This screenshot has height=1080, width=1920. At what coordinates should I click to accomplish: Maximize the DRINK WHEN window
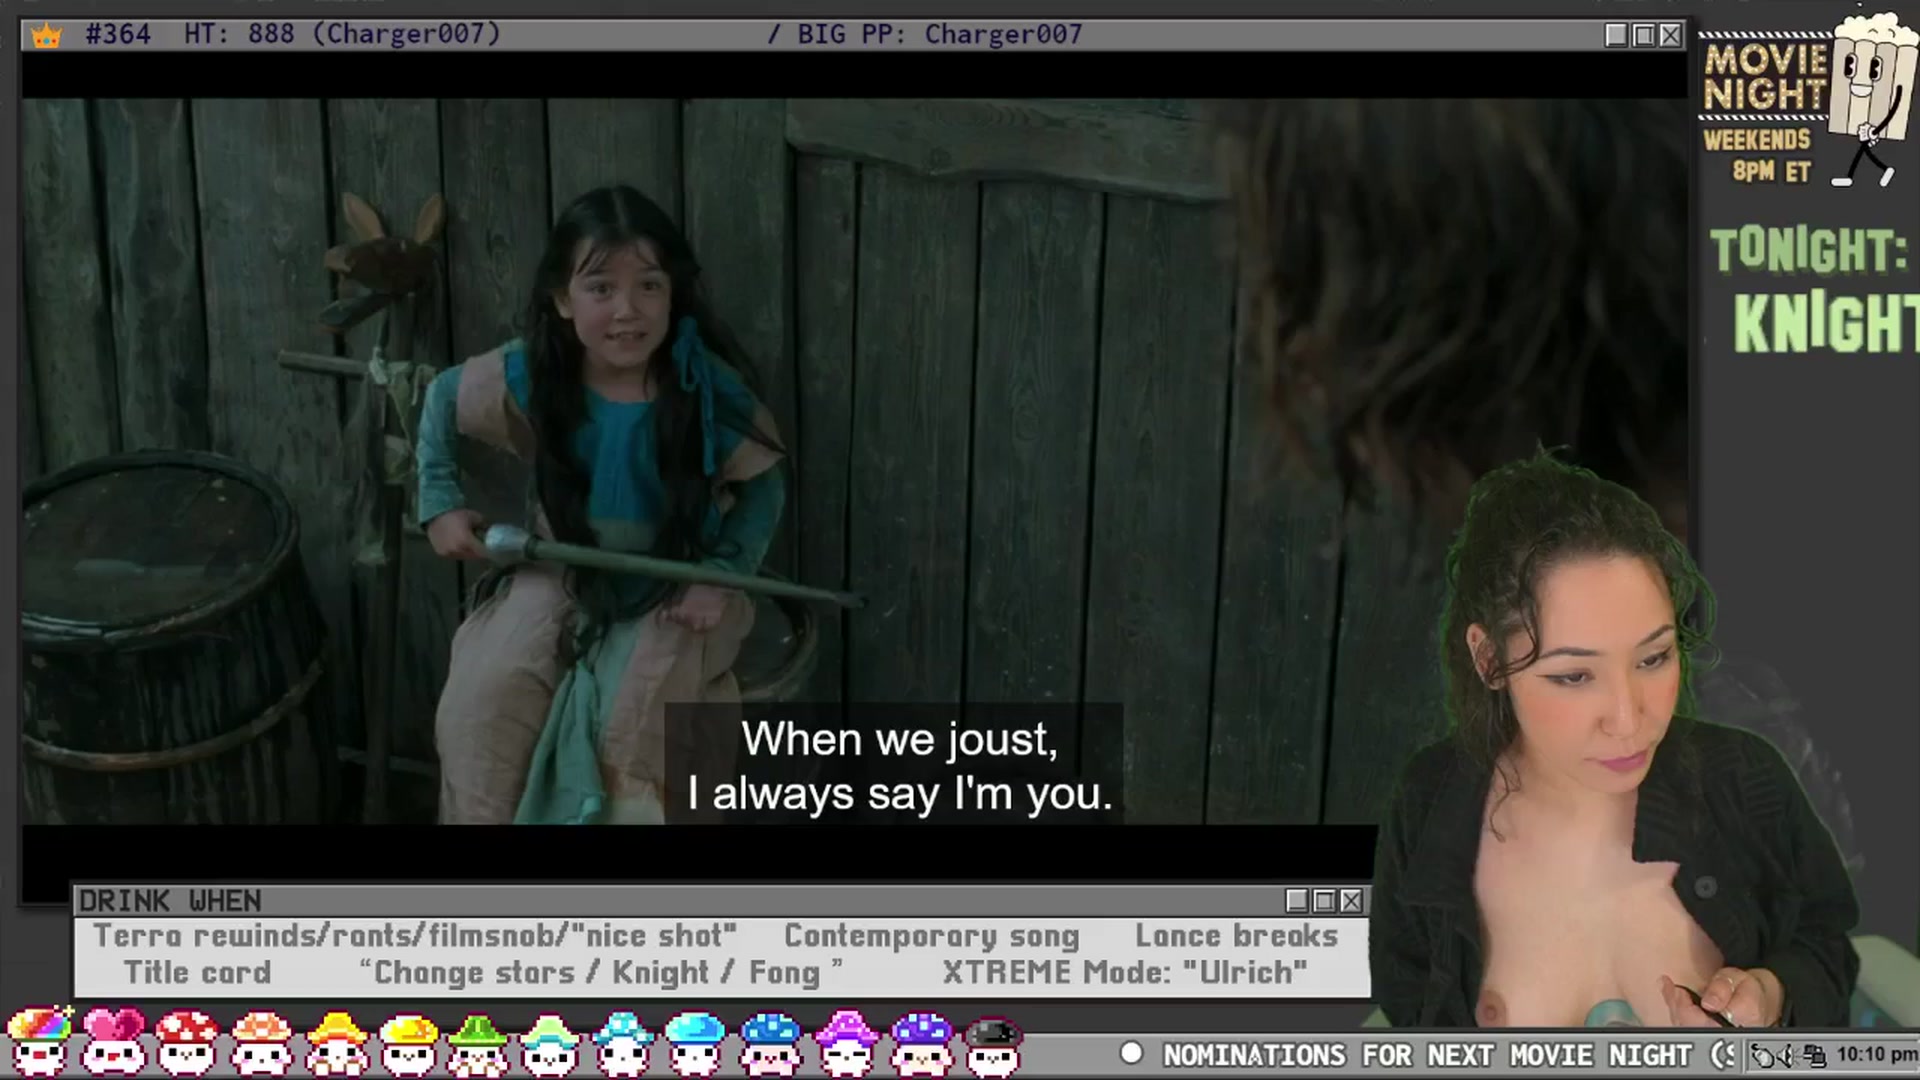[1324, 901]
